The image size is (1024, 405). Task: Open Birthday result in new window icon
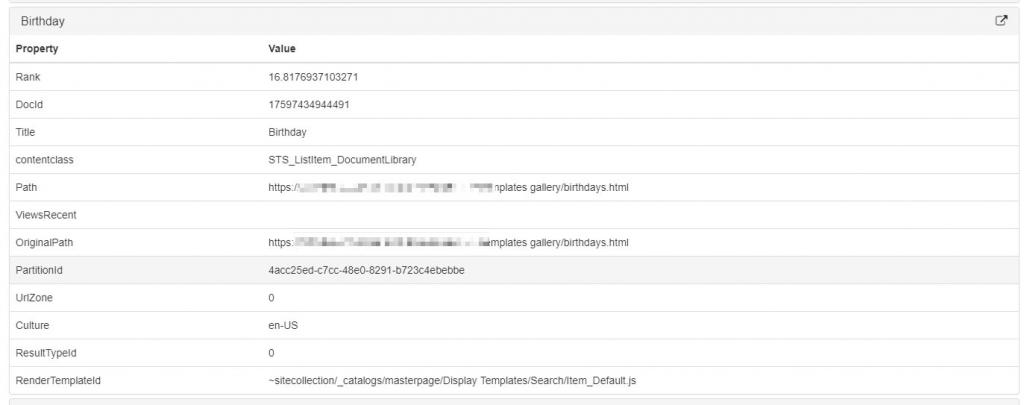click(x=1001, y=20)
